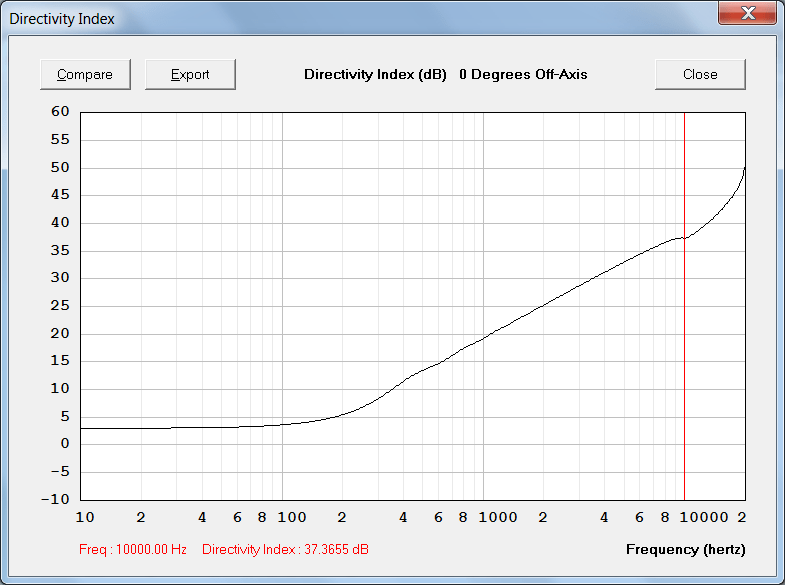Image resolution: width=785 pixels, height=585 pixels.
Task: Click the y-axis label 60
Action: [x=60, y=112]
